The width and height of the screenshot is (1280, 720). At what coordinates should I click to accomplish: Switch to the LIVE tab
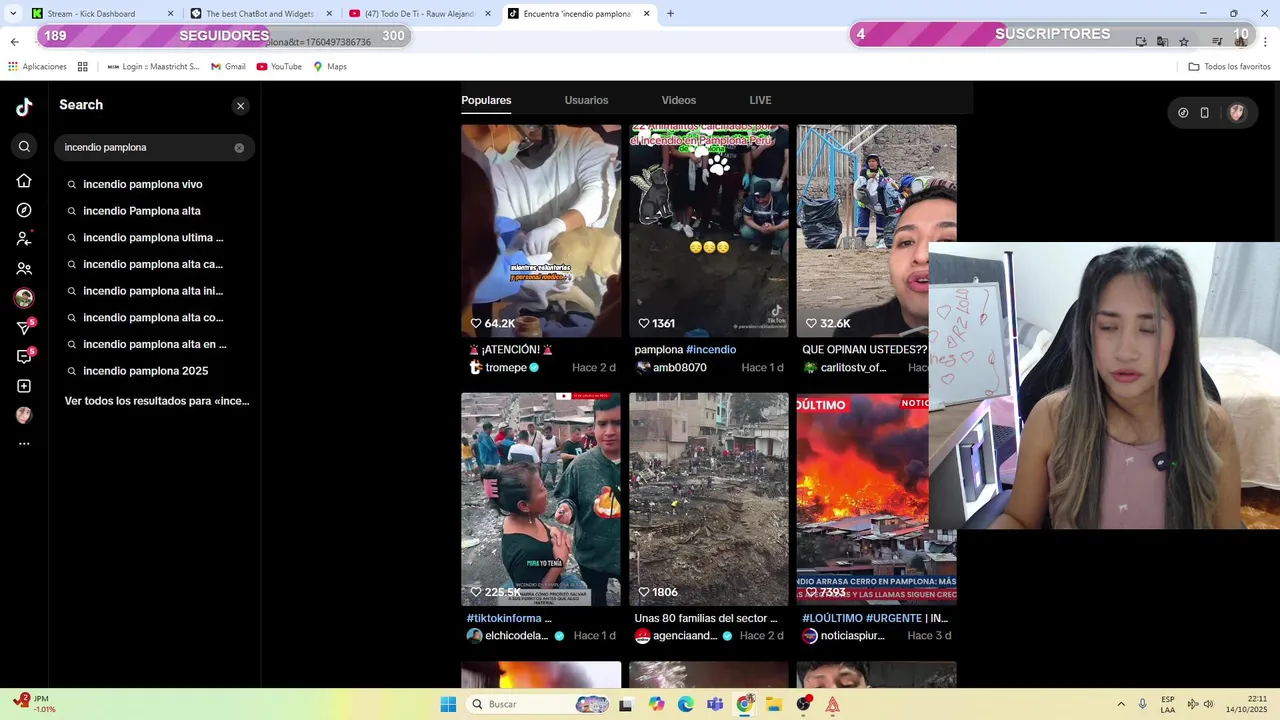(760, 100)
